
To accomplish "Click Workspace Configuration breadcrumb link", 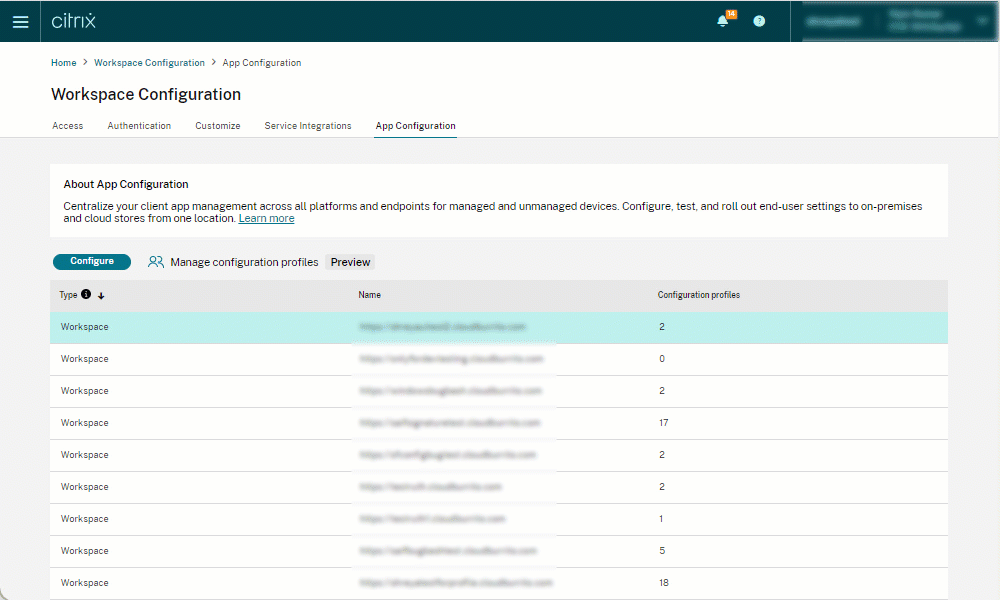I will coord(149,63).
